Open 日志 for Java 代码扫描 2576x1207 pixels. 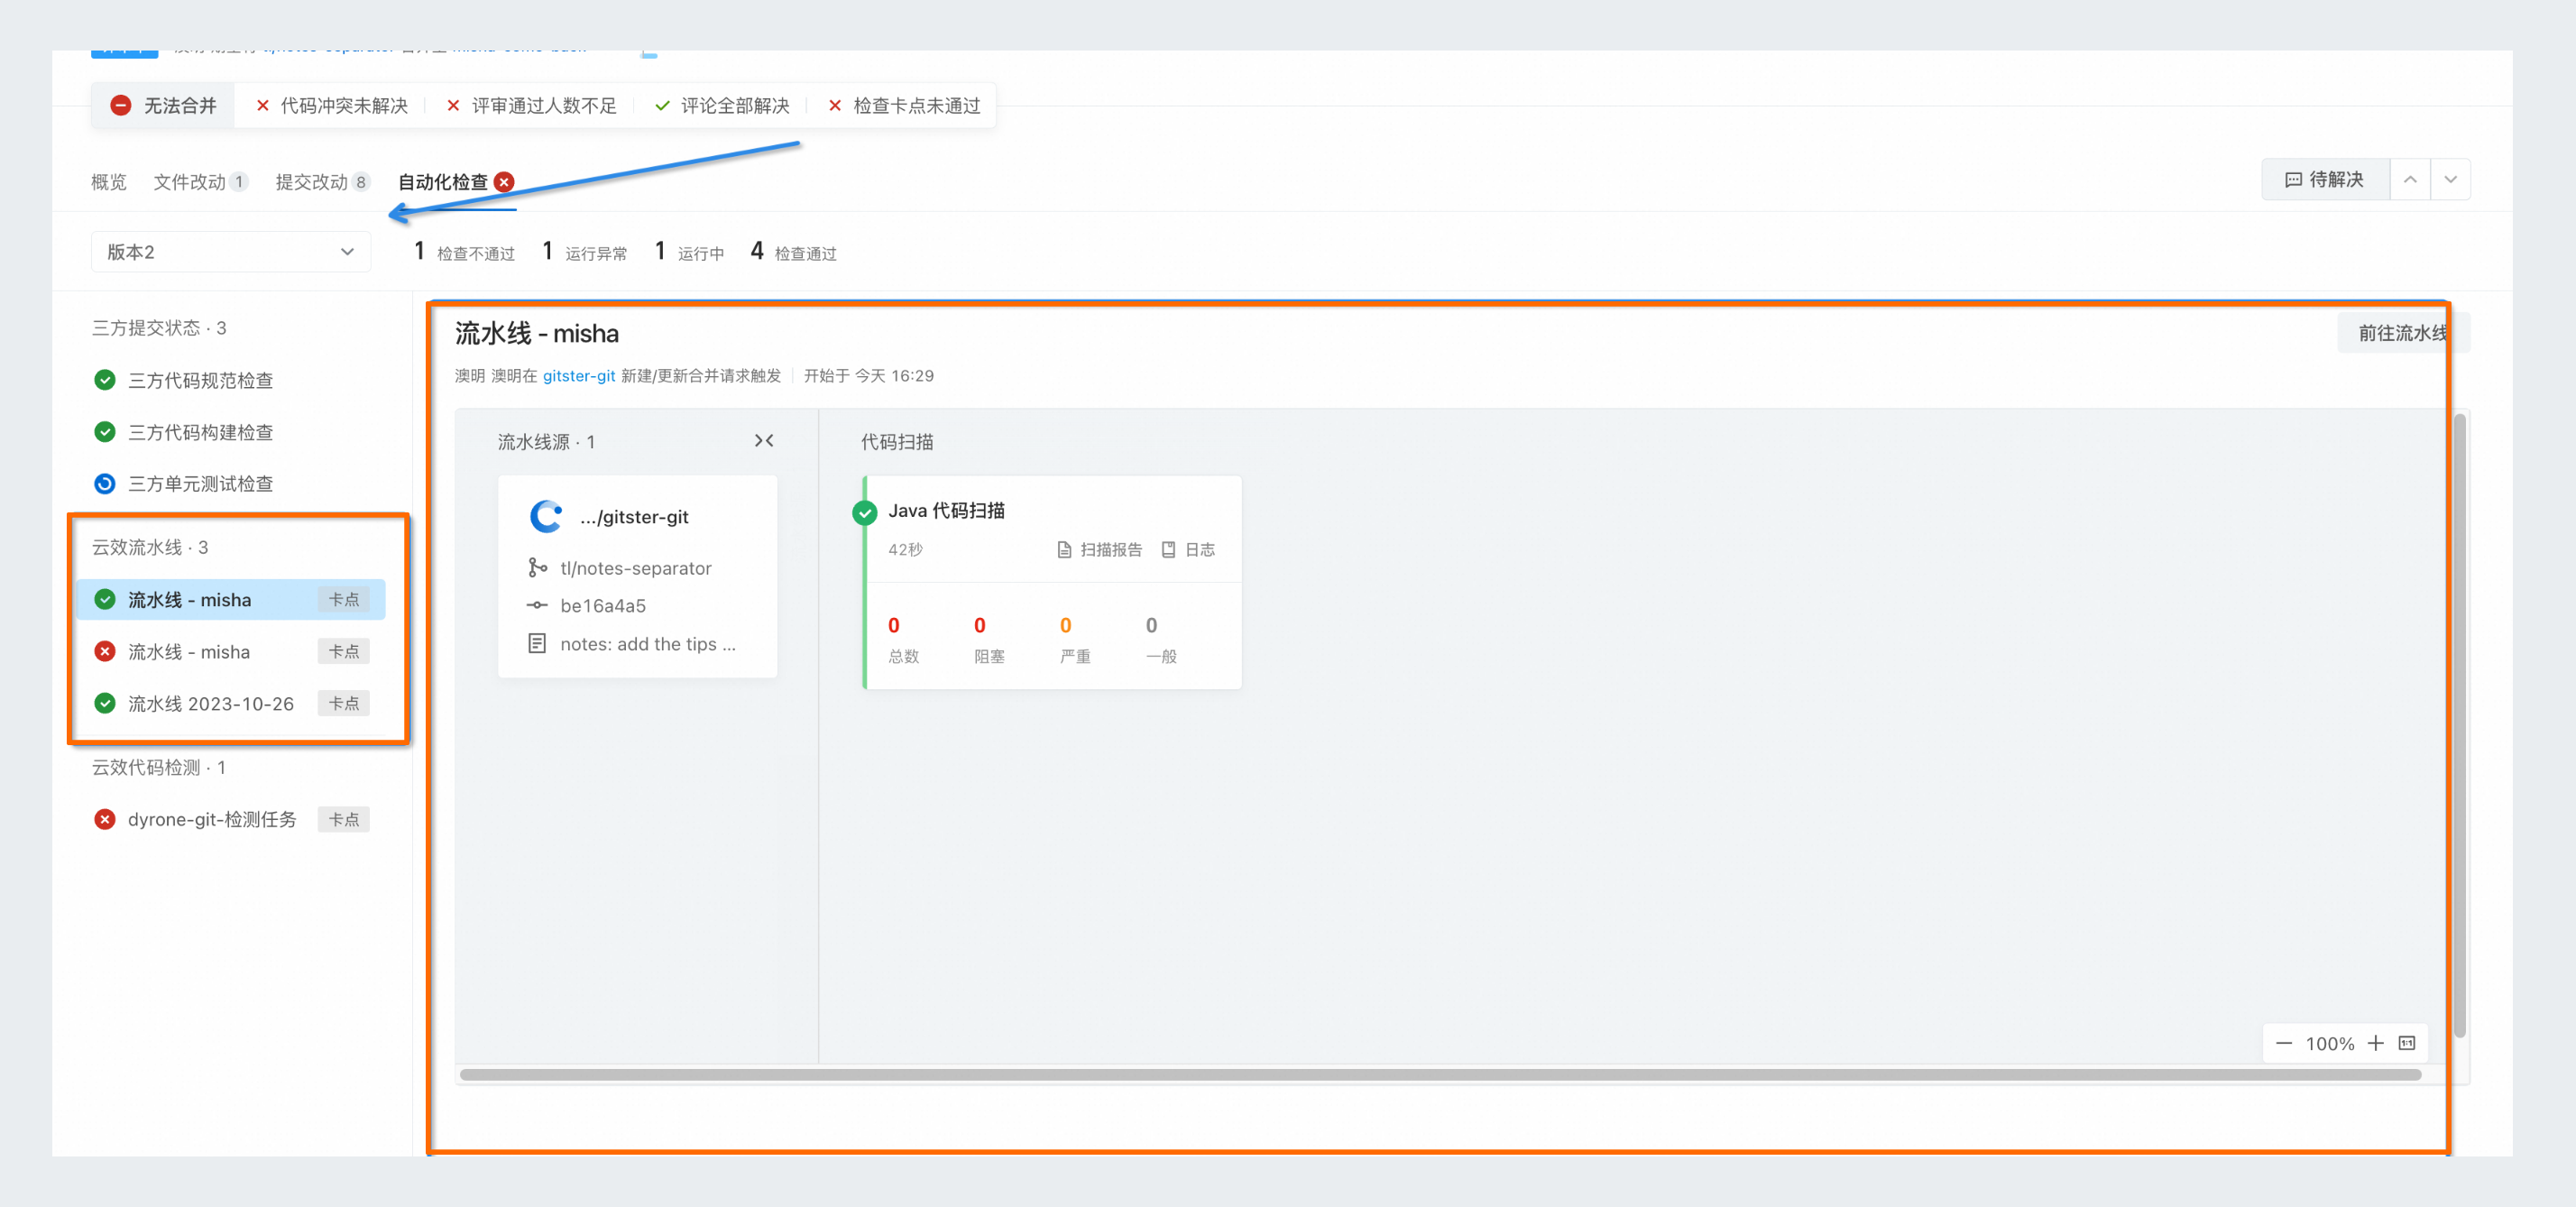coord(1188,550)
